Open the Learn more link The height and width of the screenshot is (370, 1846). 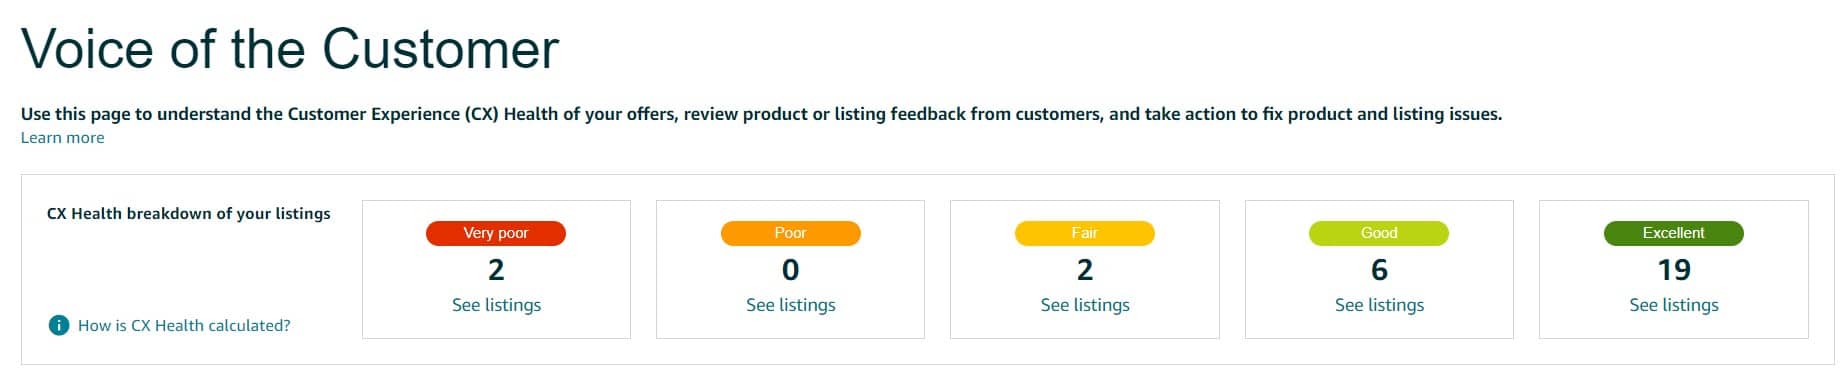63,138
